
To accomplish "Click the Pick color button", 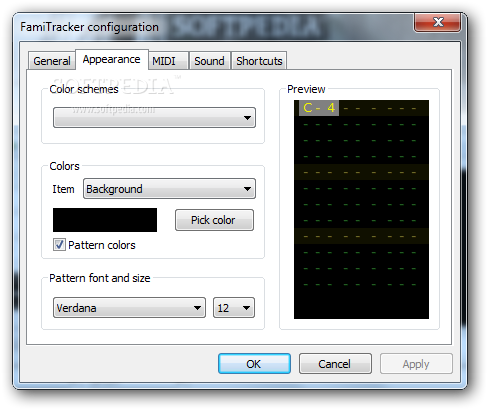I will pos(214,220).
